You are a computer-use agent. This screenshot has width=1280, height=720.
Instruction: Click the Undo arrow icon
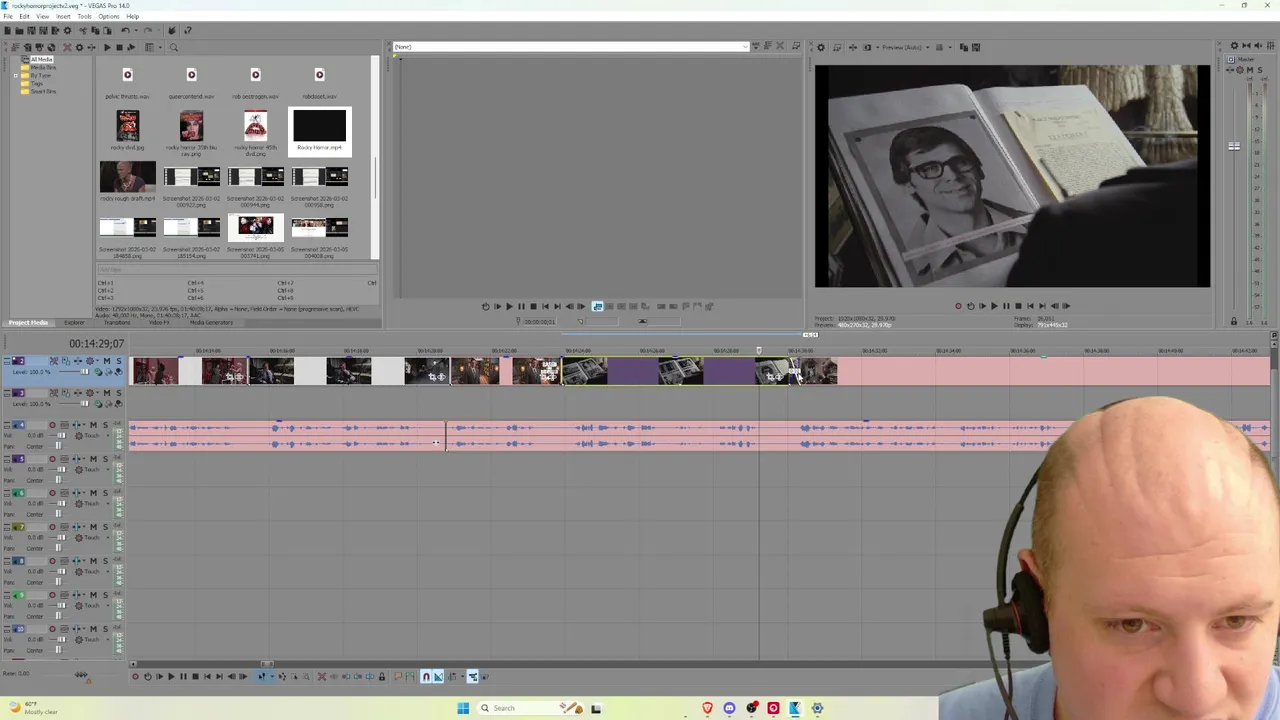pyautogui.click(x=126, y=30)
